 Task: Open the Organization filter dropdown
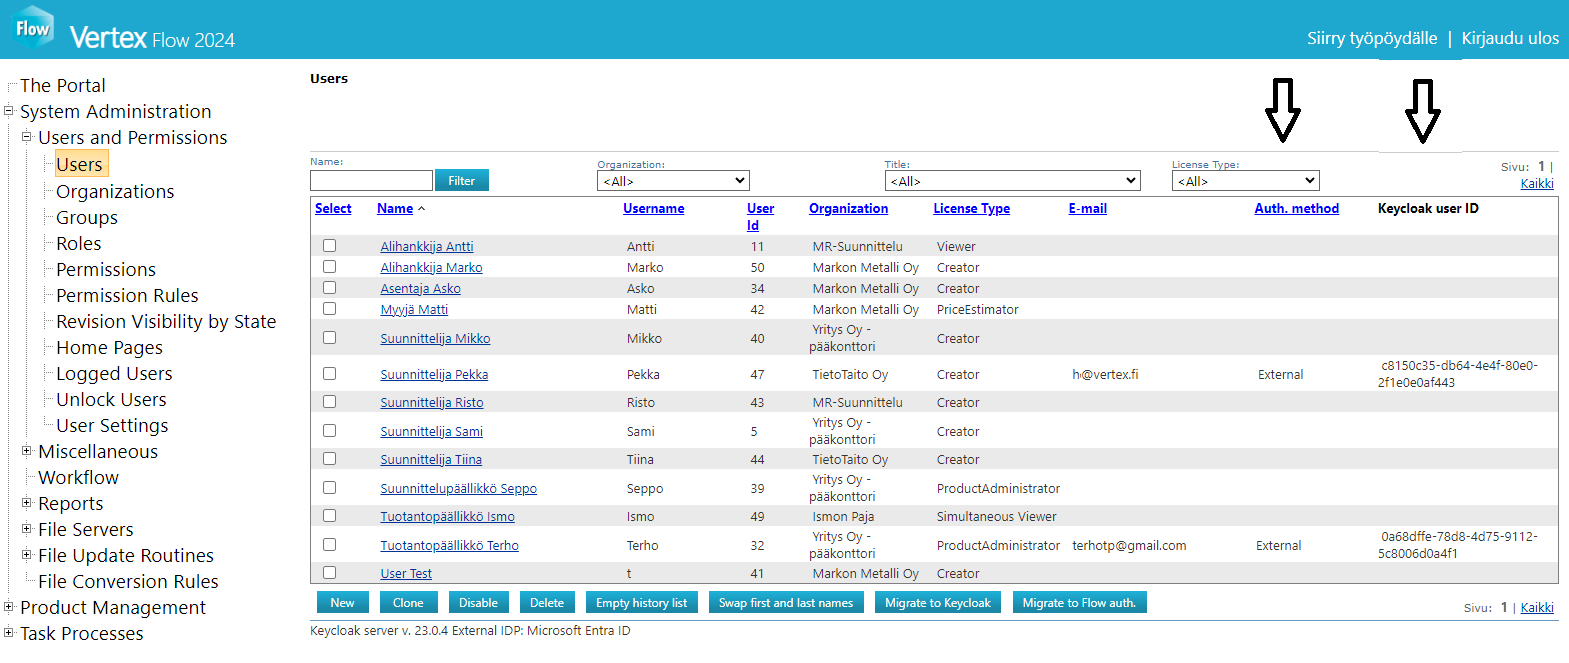673,181
